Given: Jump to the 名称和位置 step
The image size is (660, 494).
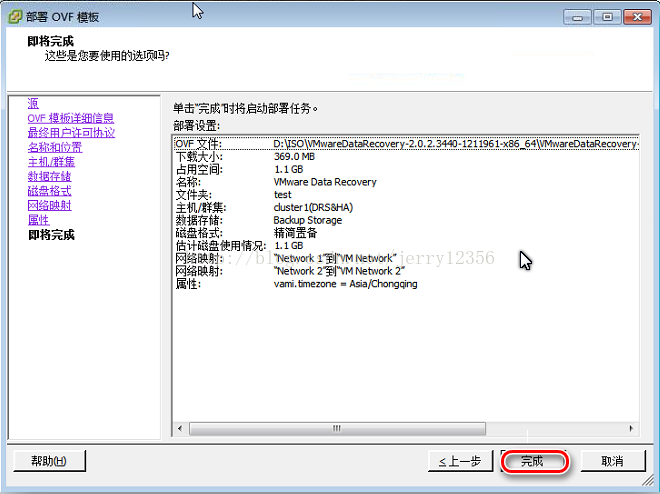Looking at the screenshot, I should pyautogui.click(x=55, y=147).
